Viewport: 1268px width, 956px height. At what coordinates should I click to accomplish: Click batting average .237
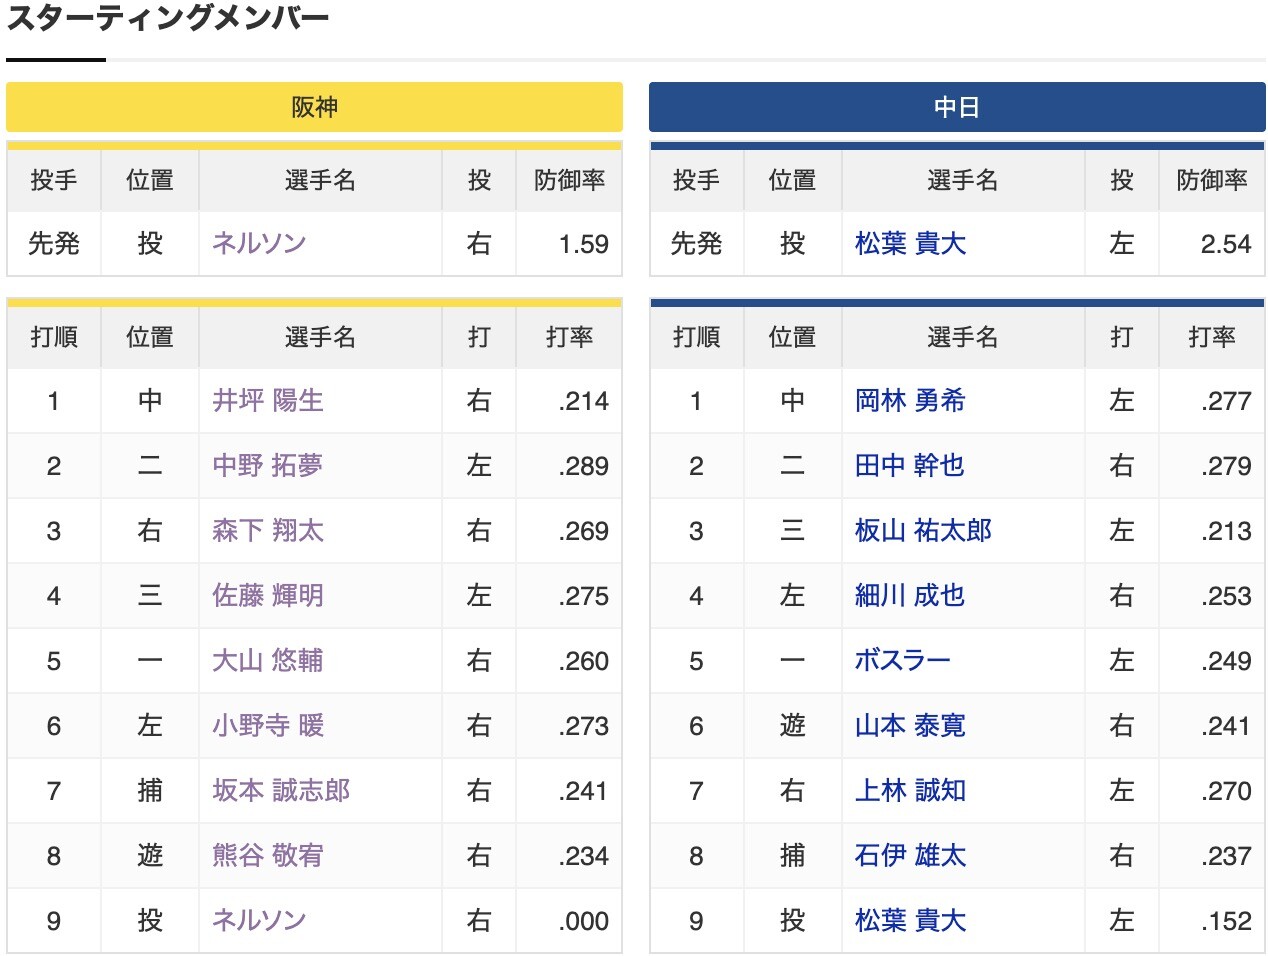[x=1226, y=855]
